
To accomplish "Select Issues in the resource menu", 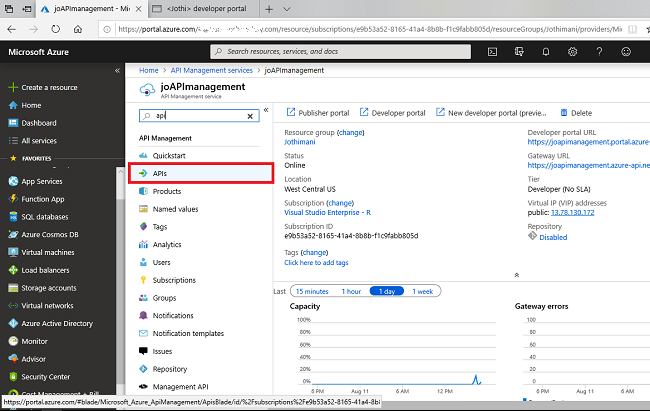I will (x=155, y=351).
